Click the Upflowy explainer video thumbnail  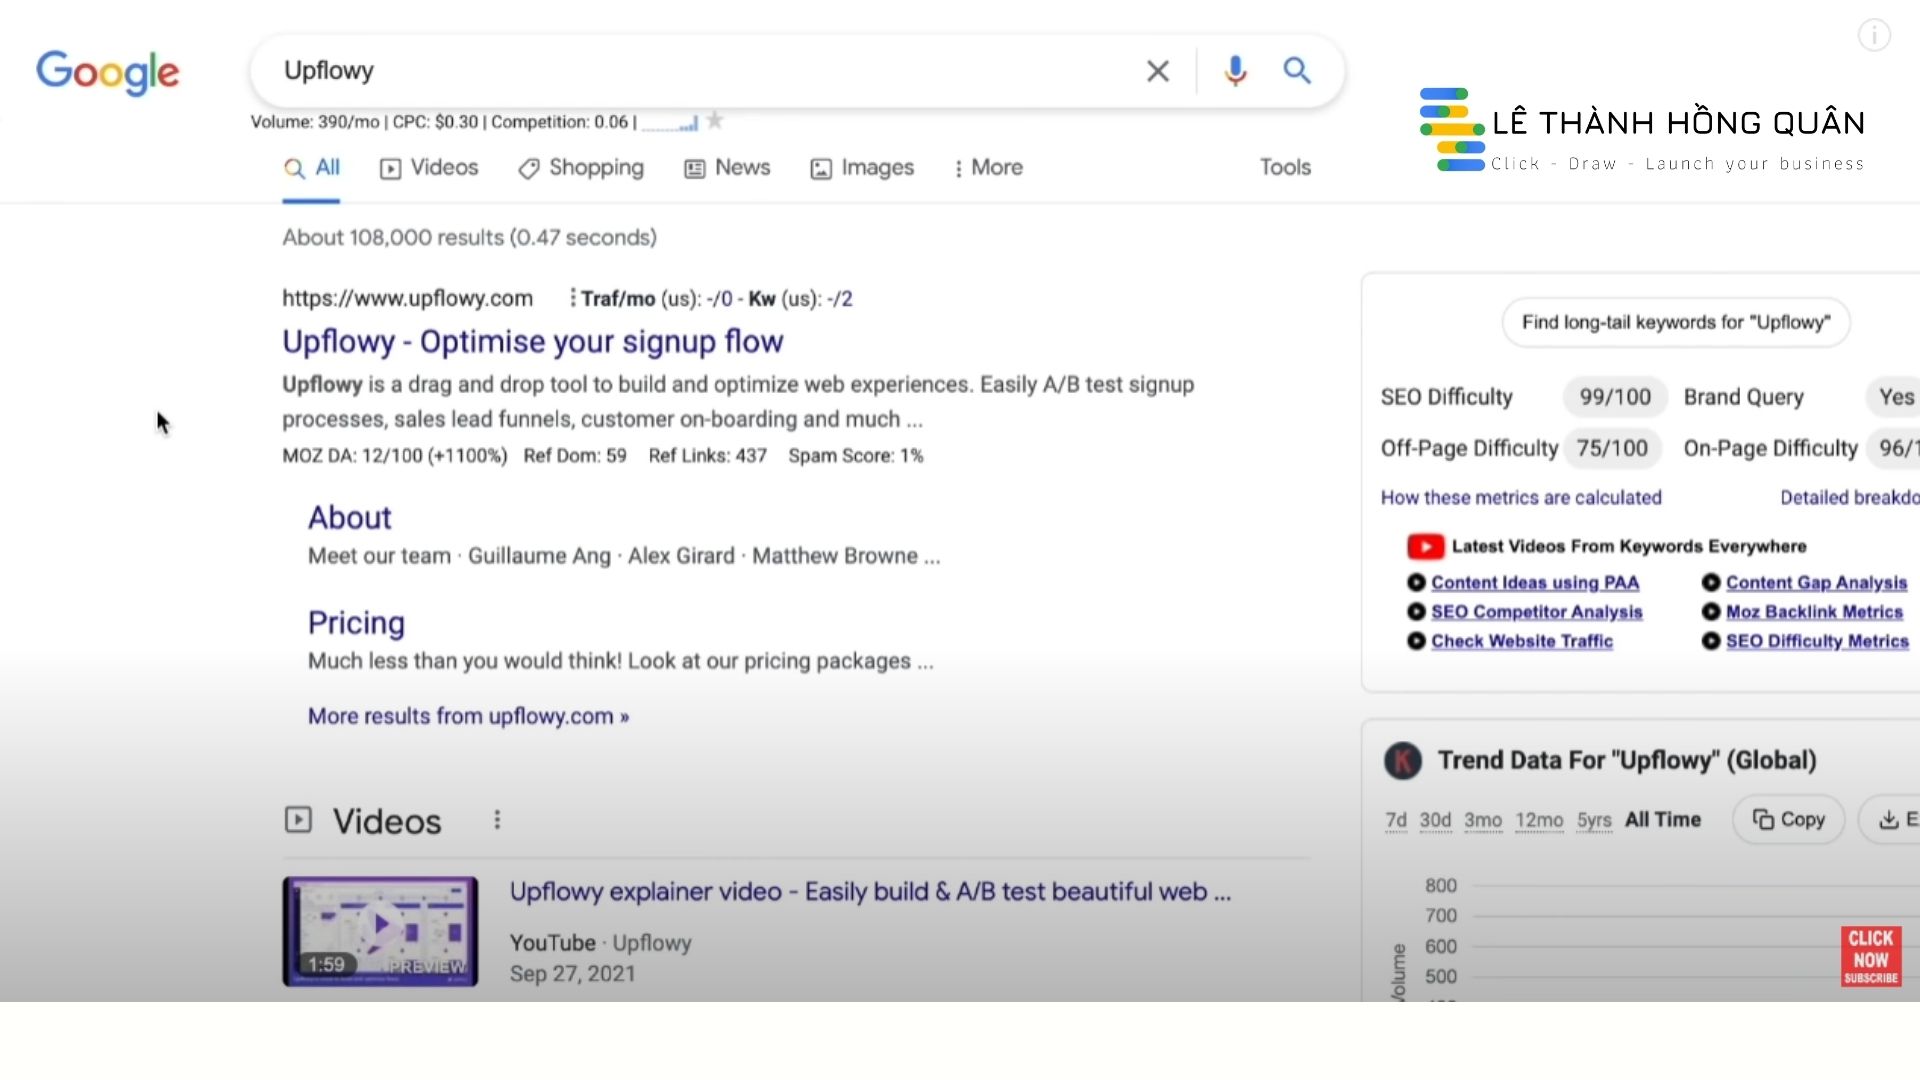pos(380,930)
